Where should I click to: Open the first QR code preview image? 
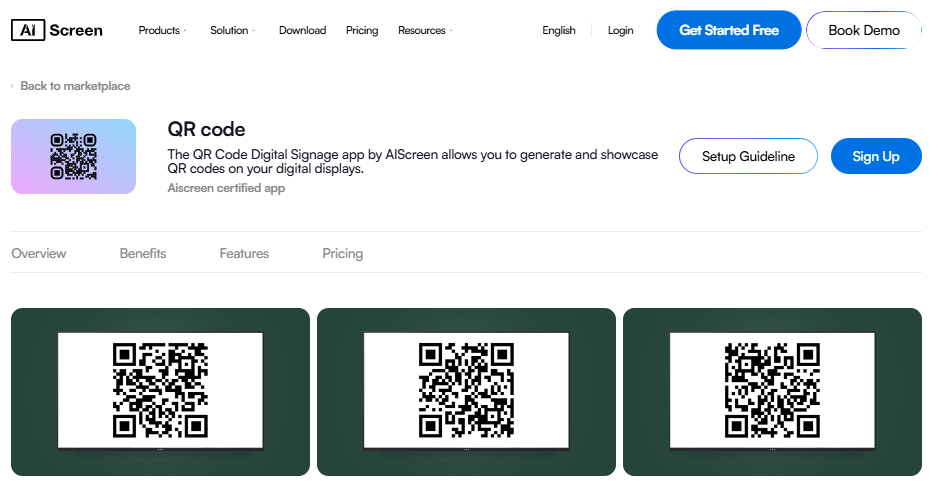(160, 392)
